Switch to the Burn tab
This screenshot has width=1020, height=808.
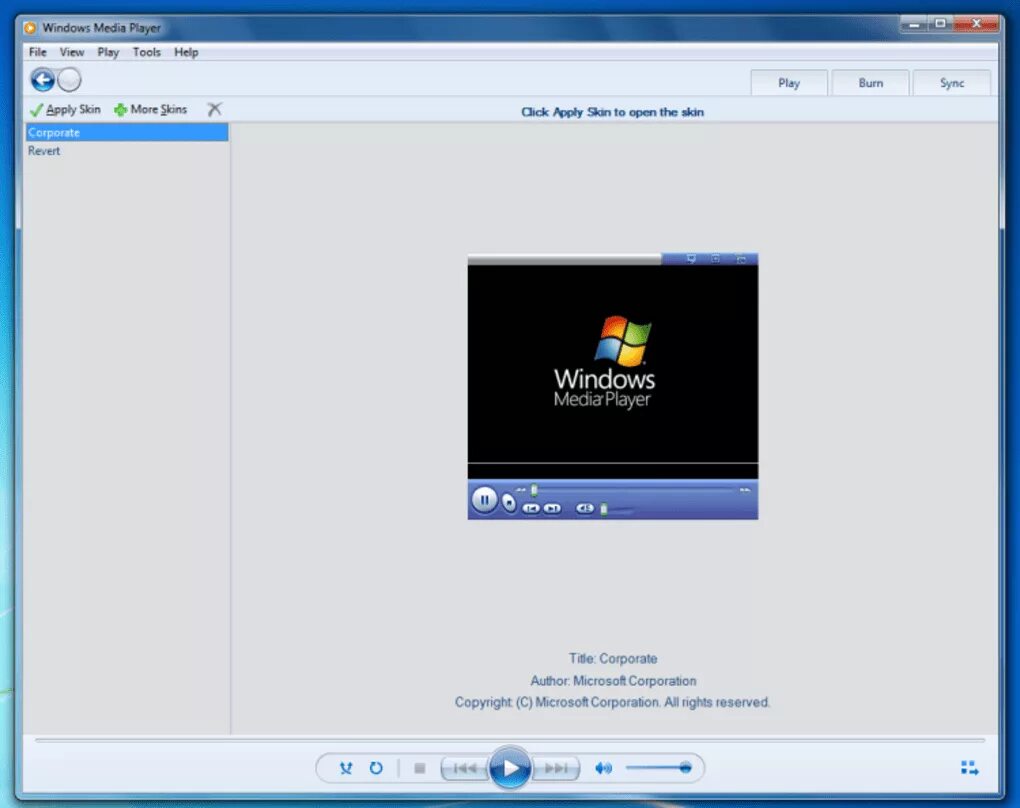[x=870, y=83]
